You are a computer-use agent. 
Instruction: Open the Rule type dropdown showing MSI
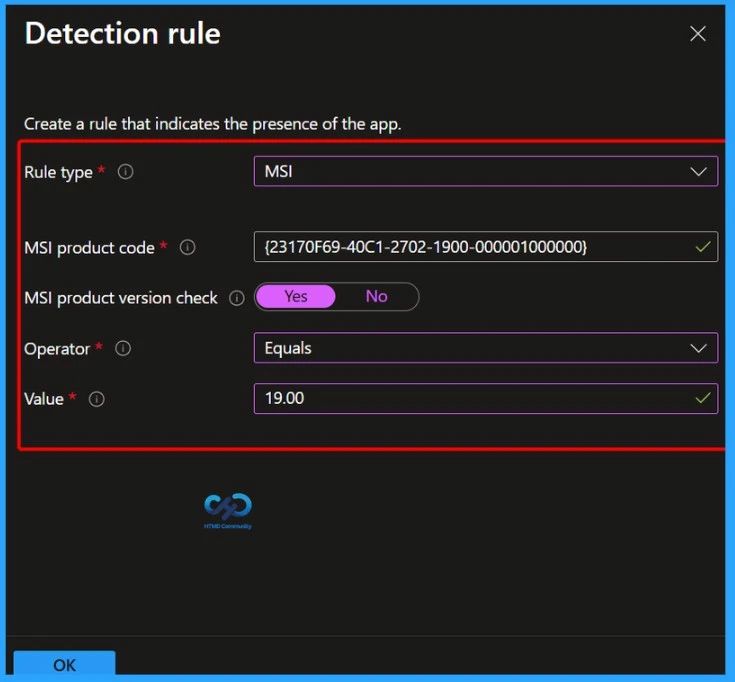click(486, 171)
